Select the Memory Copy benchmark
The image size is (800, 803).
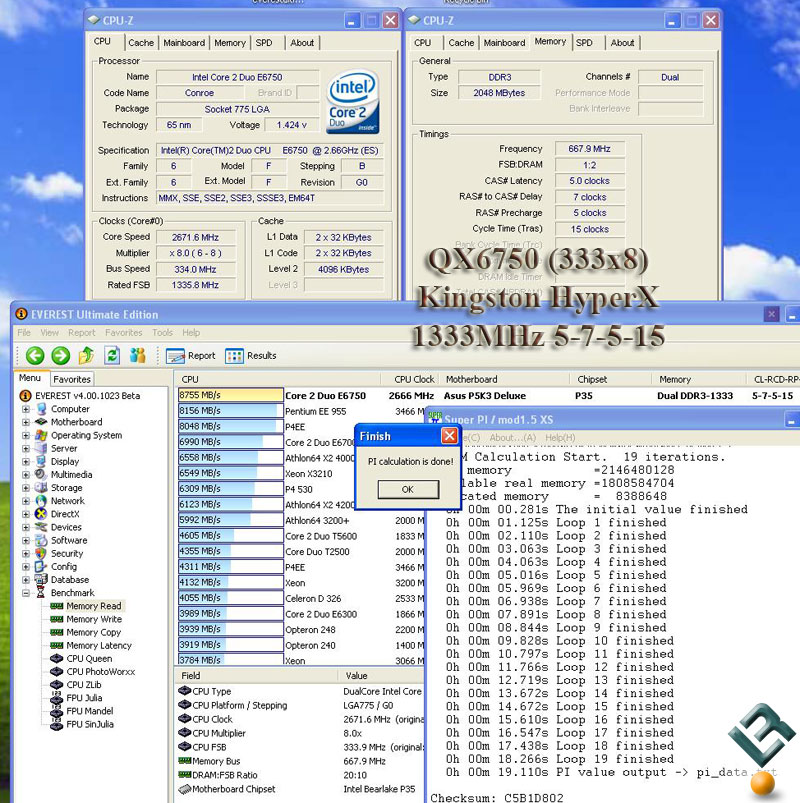(x=94, y=632)
